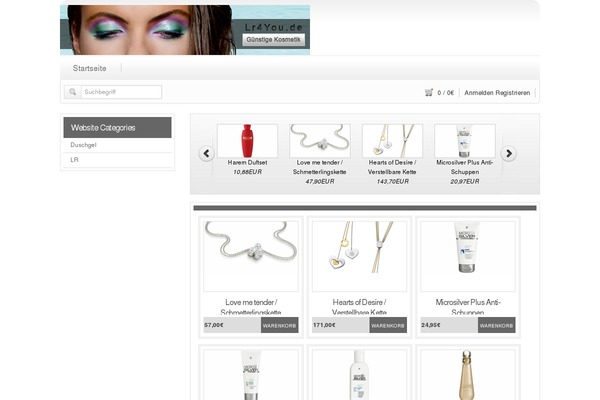Click grid title Hearts of Desire / Verstellbare Kette
This screenshot has height=400, width=600.
pos(359,307)
